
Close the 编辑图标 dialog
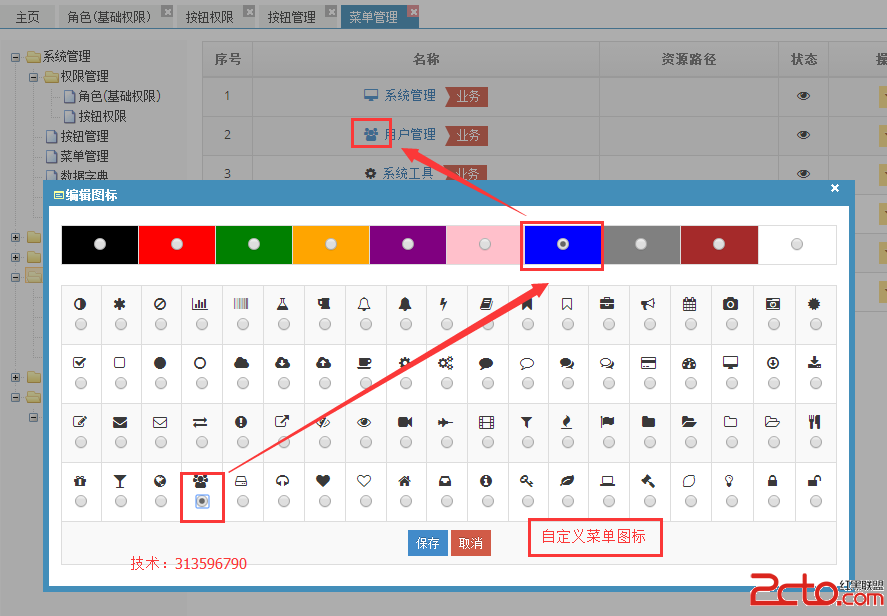click(x=835, y=188)
